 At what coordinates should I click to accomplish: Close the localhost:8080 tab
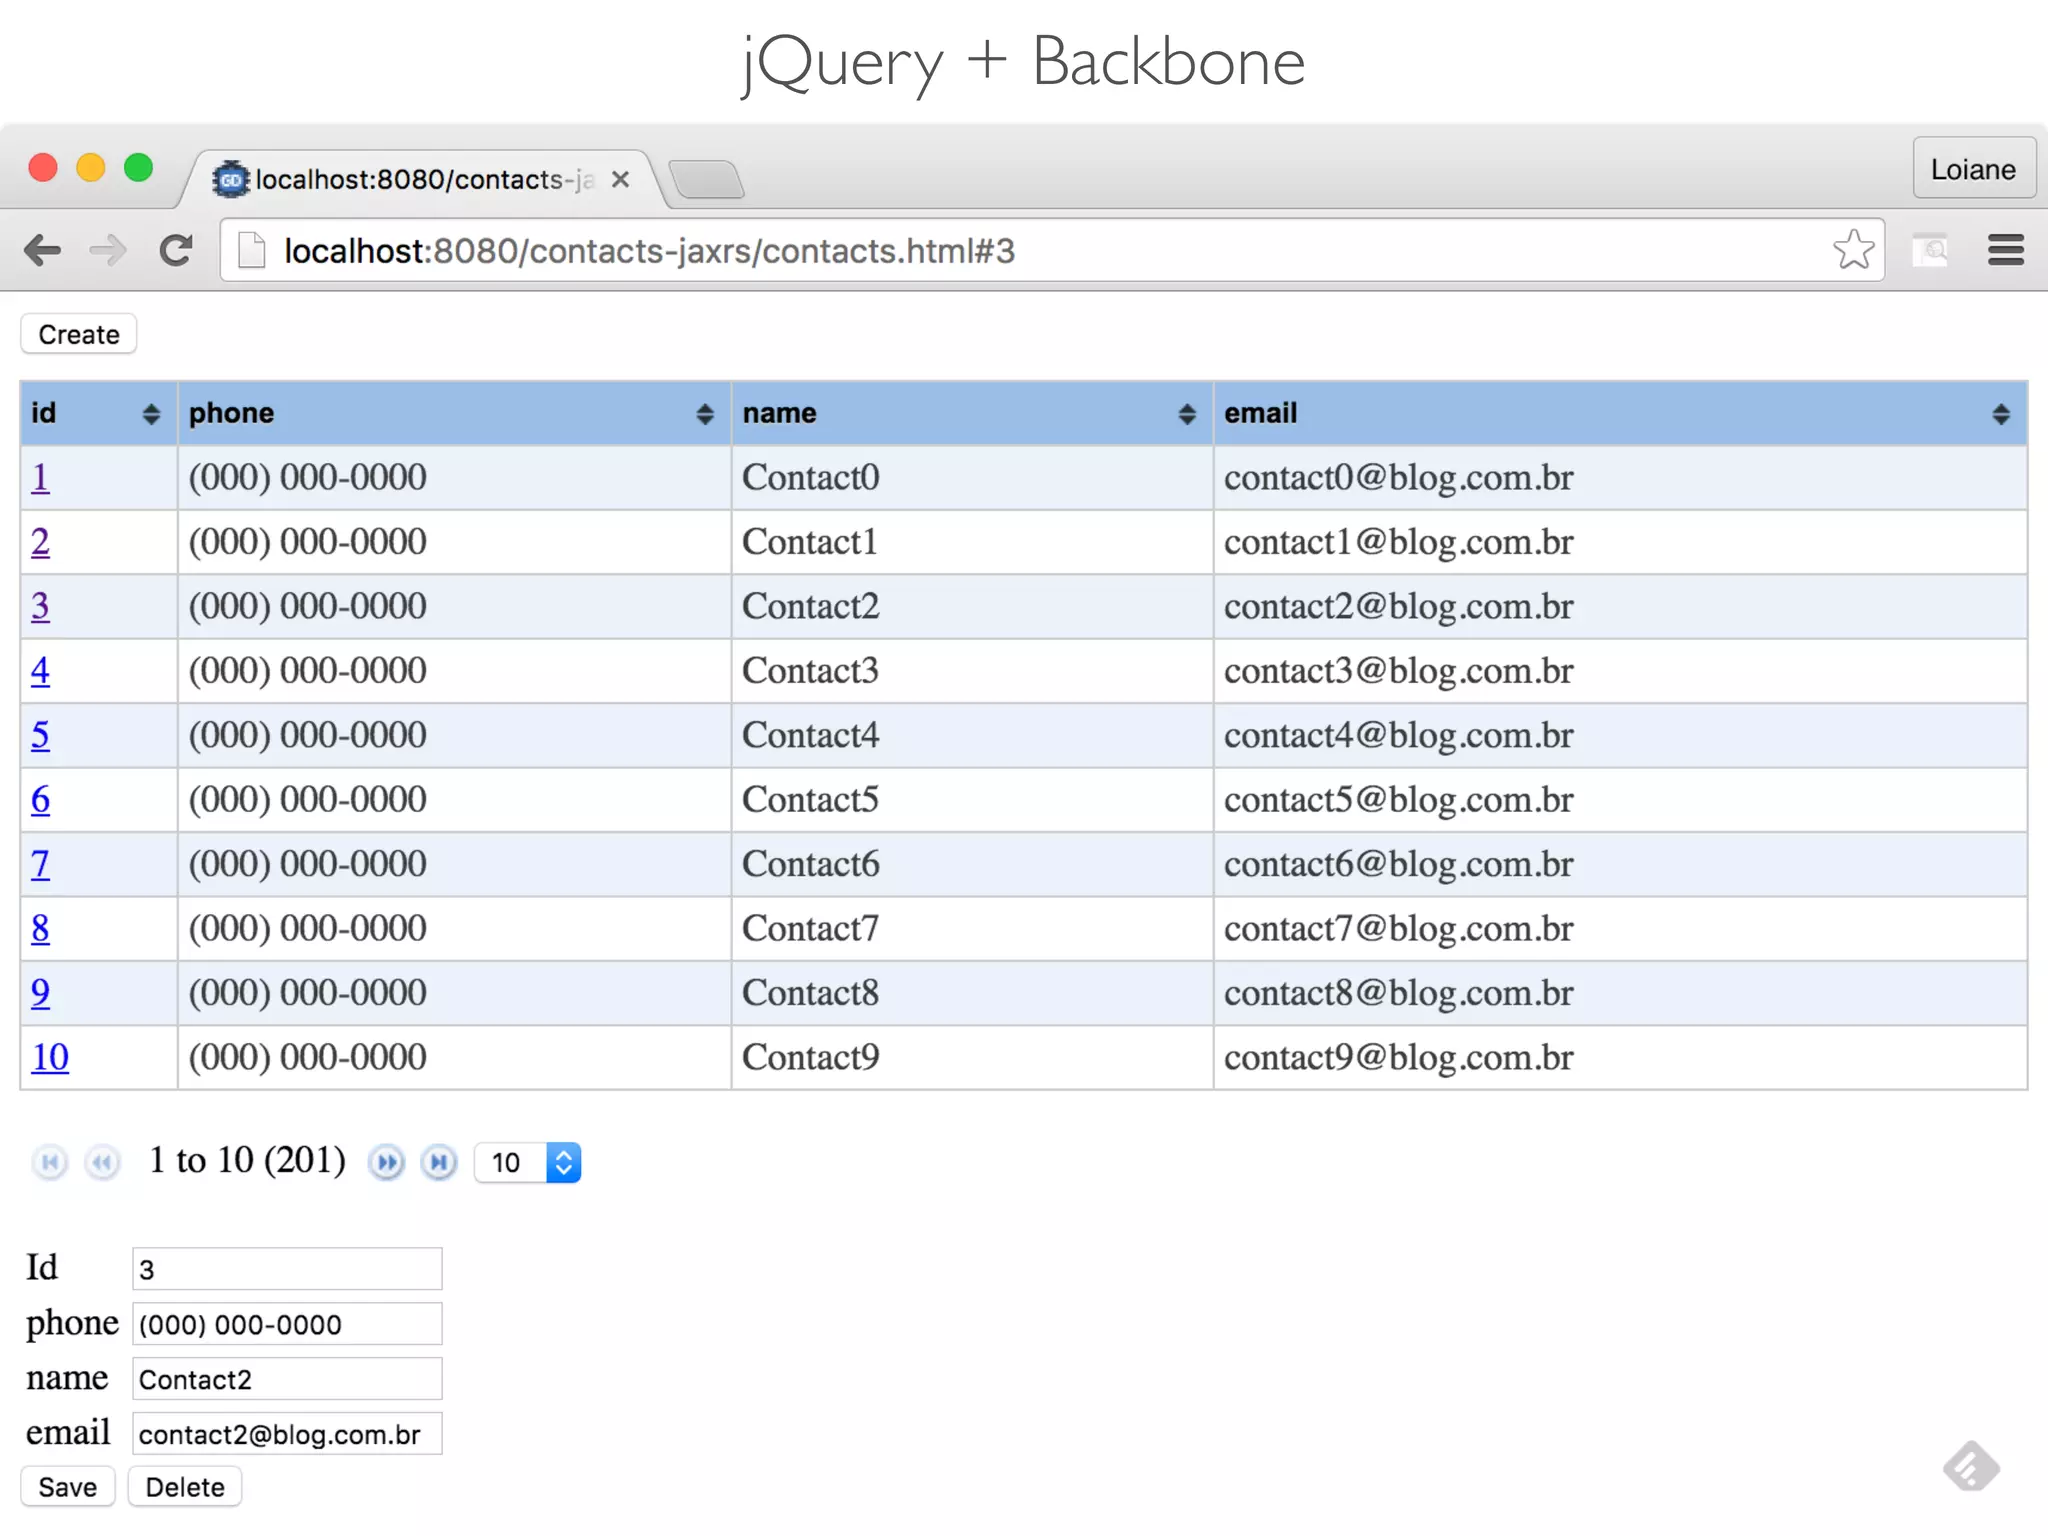pos(620,179)
